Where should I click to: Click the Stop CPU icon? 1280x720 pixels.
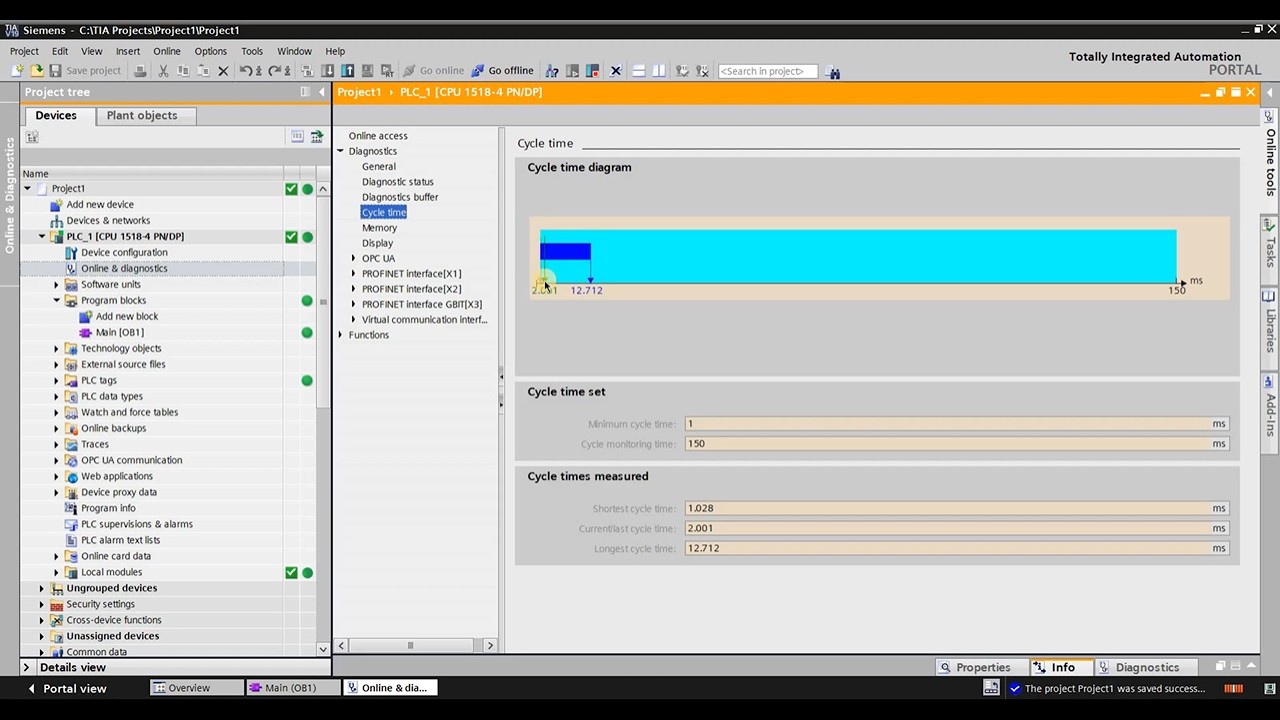pos(592,71)
